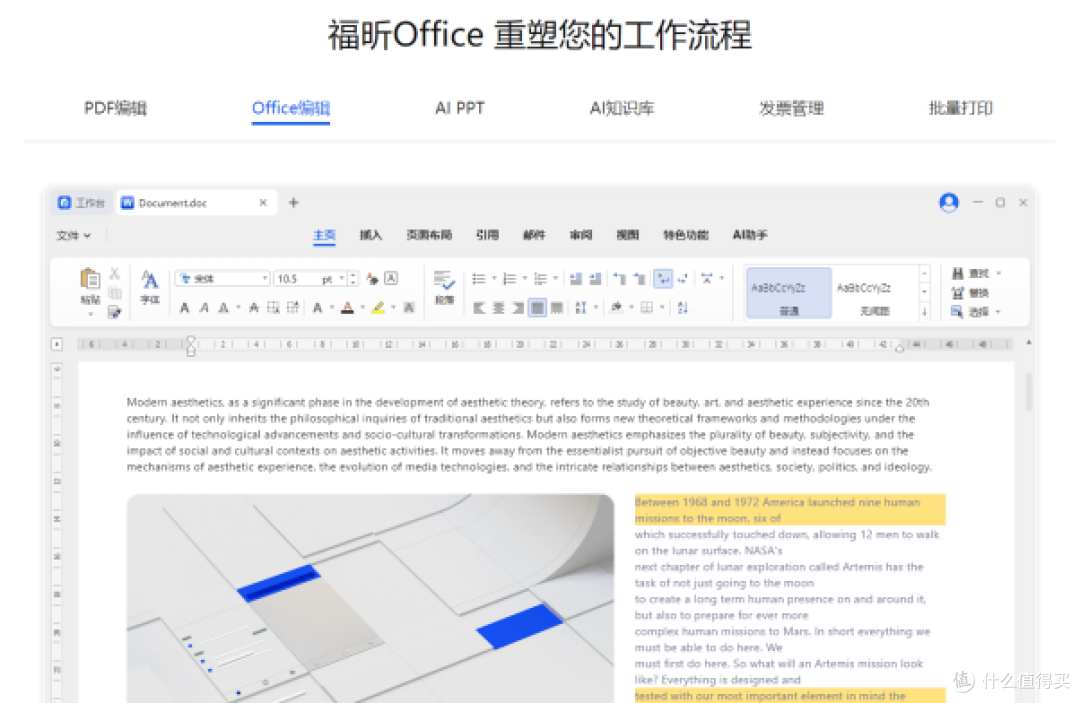
Task: Click the numbered list icon
Action: [510, 279]
